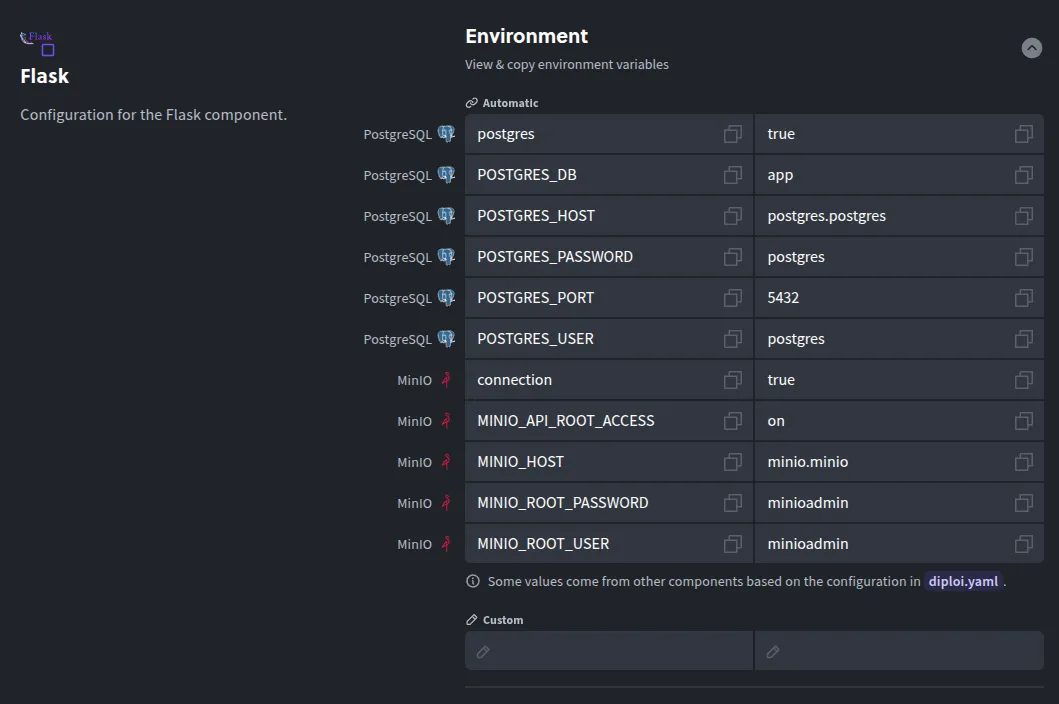Click the info icon below the variables

click(x=473, y=581)
